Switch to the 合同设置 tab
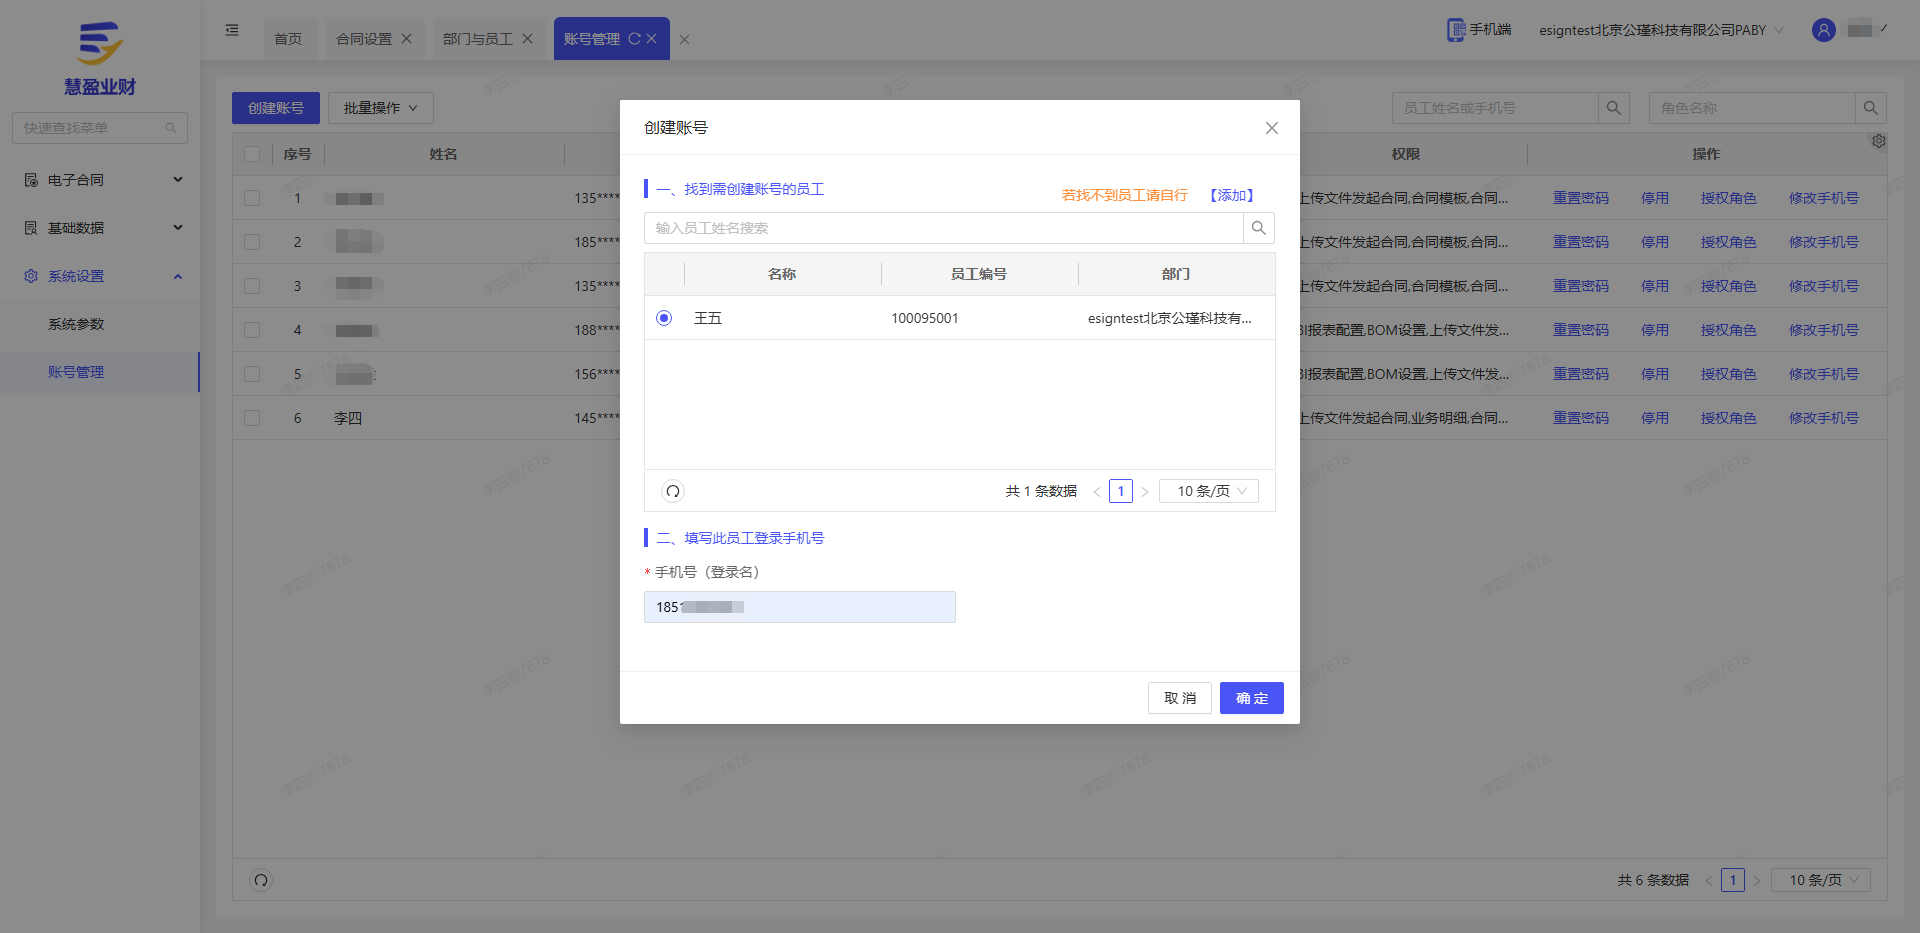This screenshot has height=933, width=1920. [364, 39]
